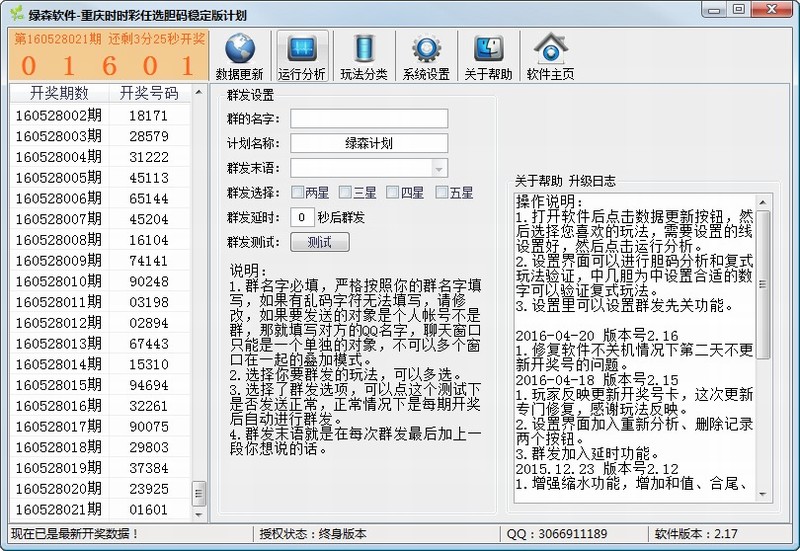Open 系统设置 gear icon
800x551 pixels.
(426, 50)
